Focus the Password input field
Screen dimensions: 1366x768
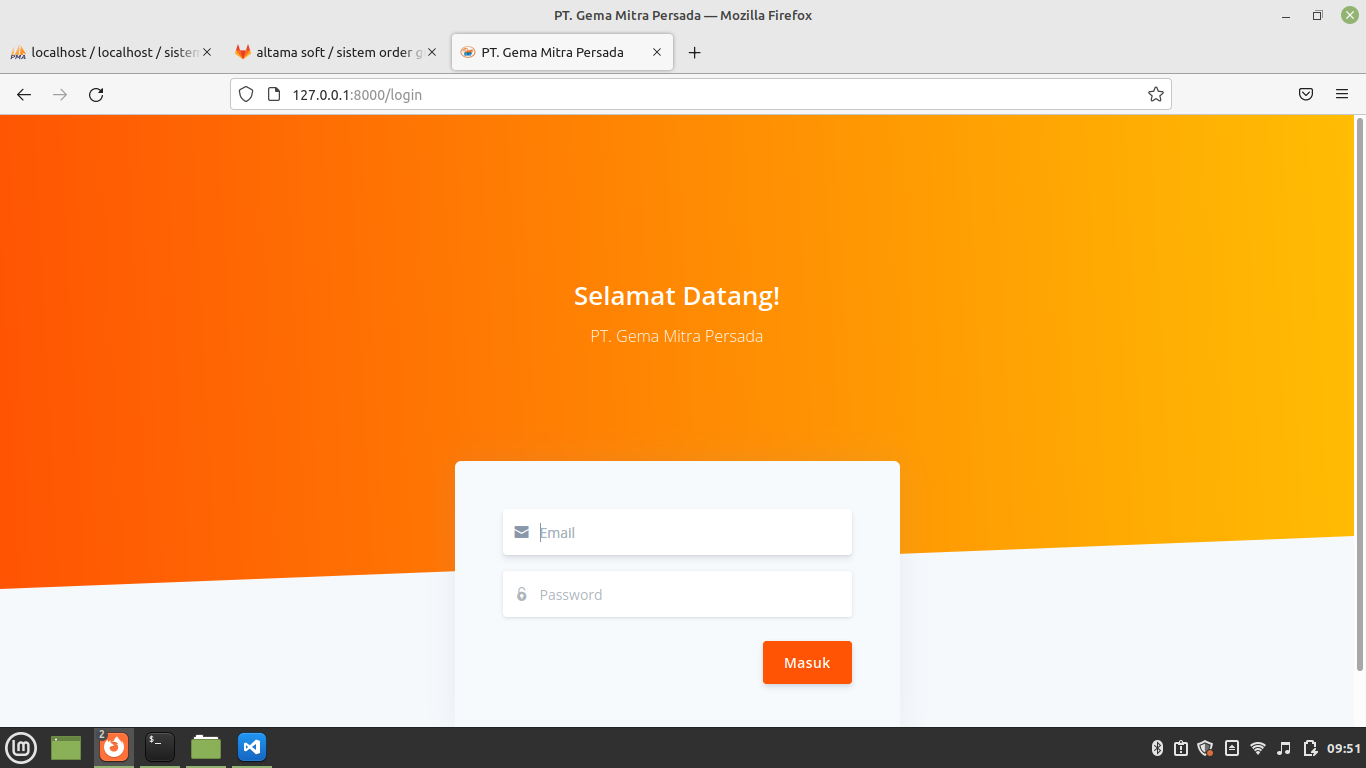click(x=677, y=594)
